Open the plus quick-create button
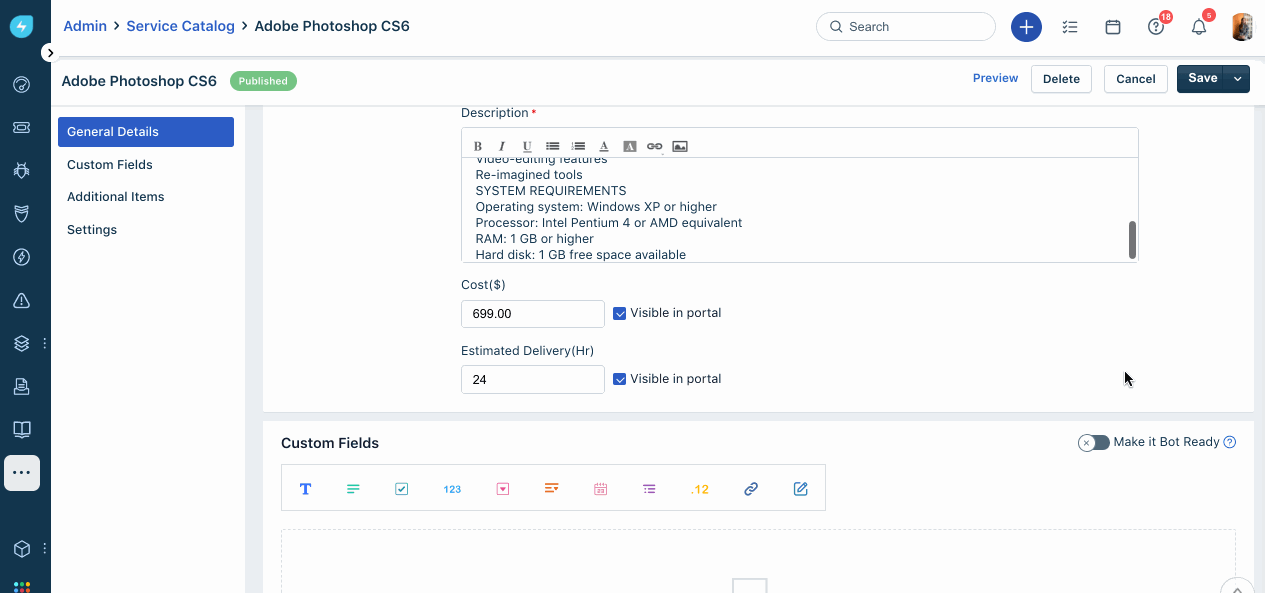 tap(1026, 27)
